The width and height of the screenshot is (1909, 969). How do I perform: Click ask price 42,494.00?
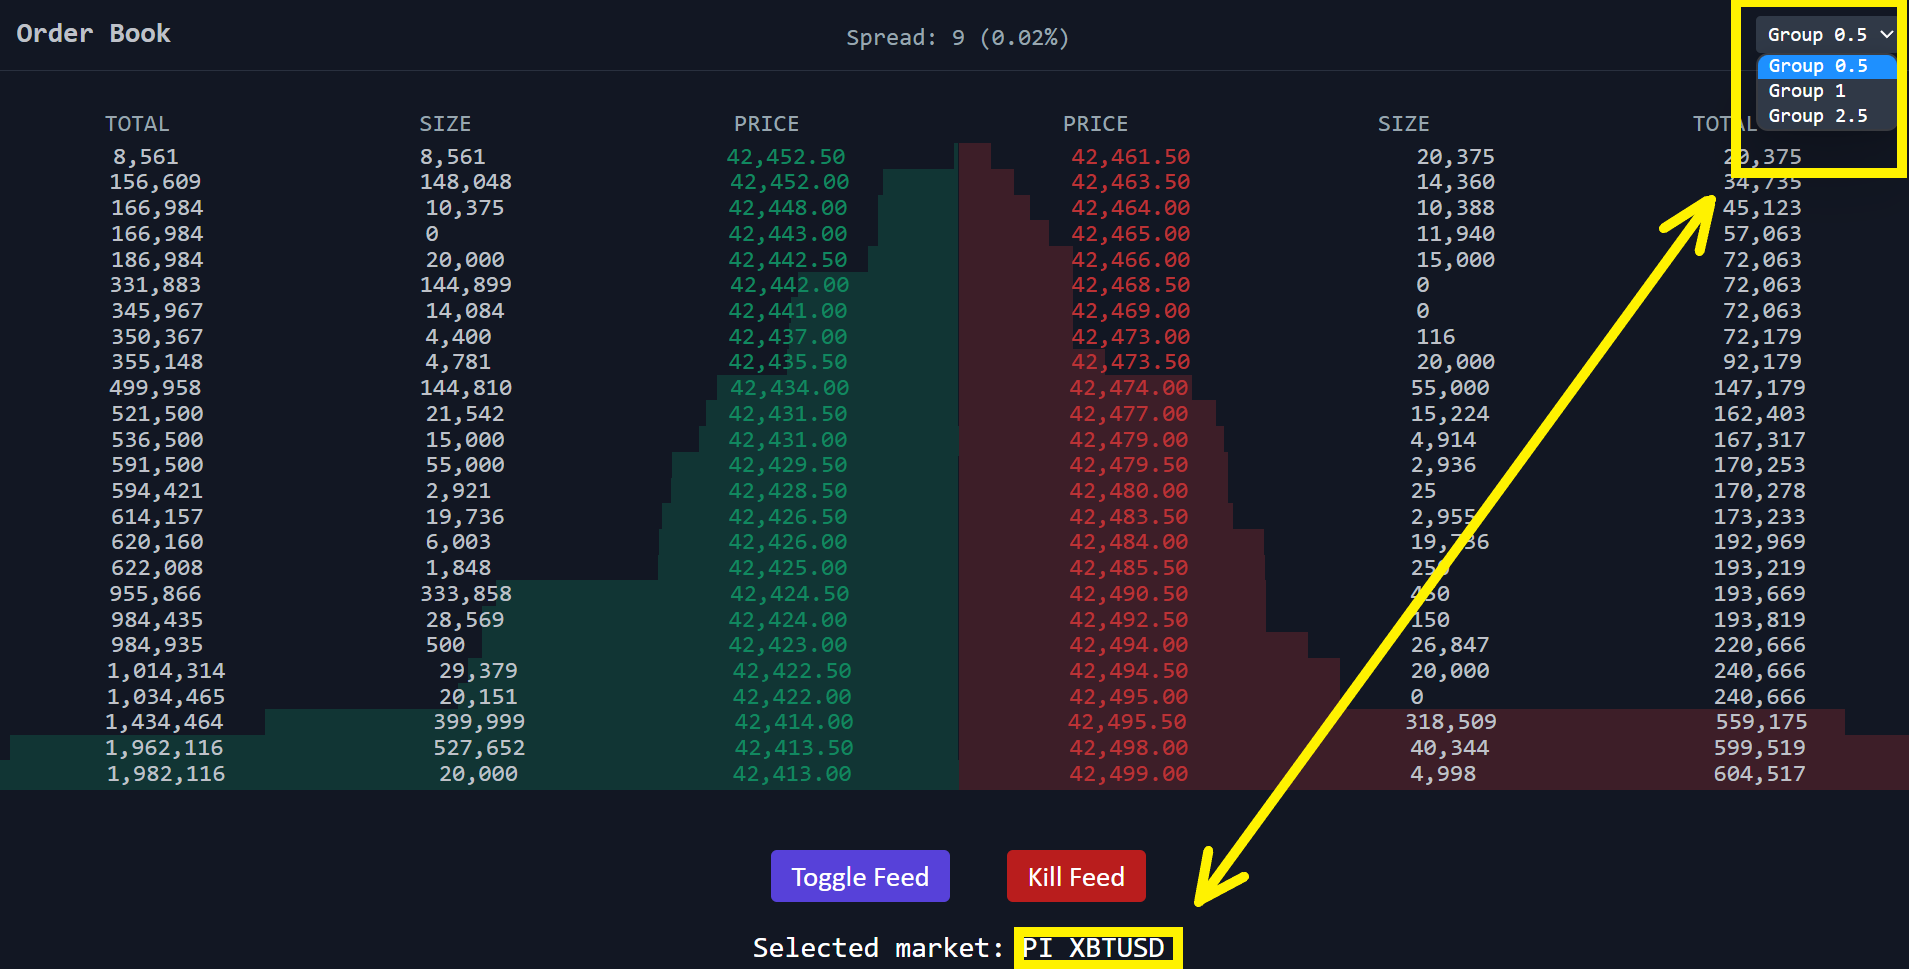(x=1129, y=645)
